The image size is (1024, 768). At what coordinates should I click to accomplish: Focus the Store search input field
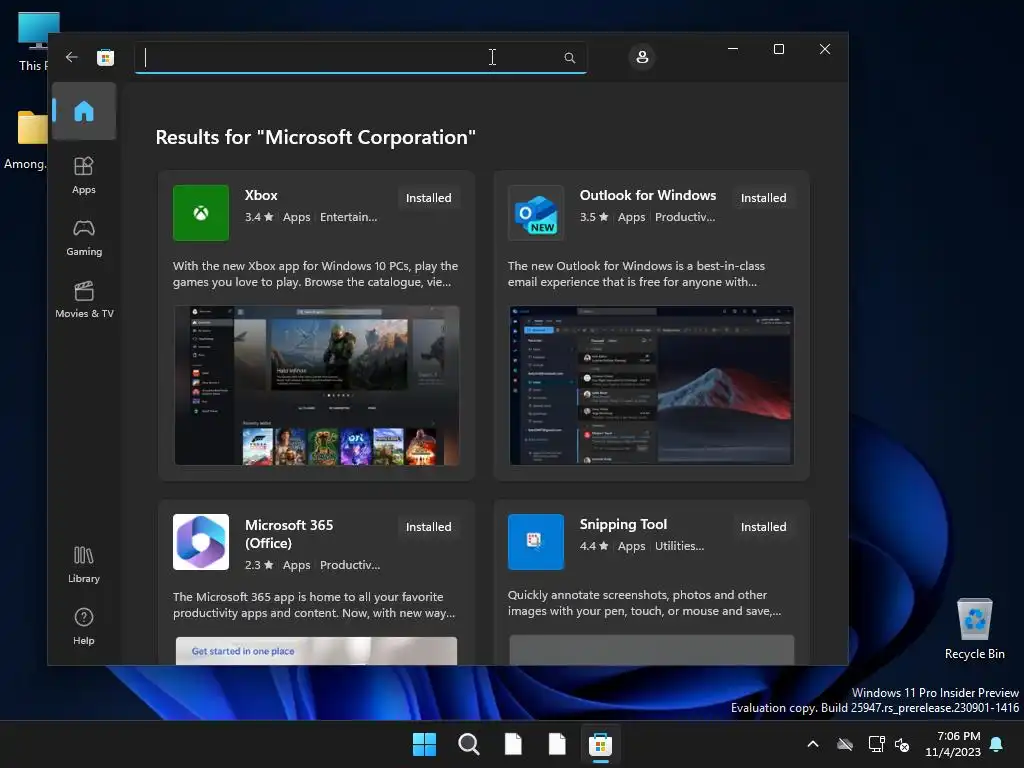[x=360, y=58]
